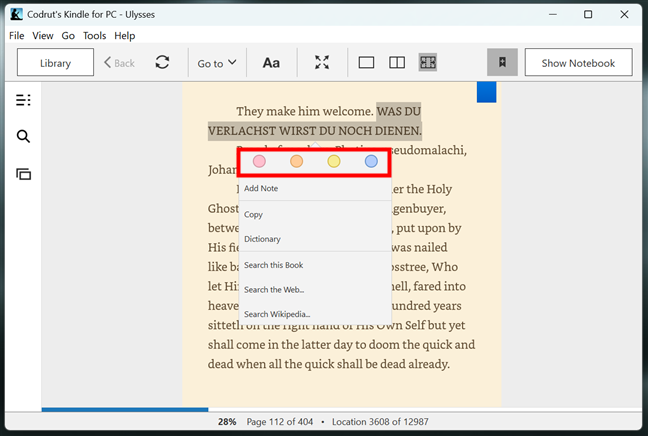Open table of contents sidebar icon
Viewport: 648px width, 436px height.
click(x=24, y=100)
